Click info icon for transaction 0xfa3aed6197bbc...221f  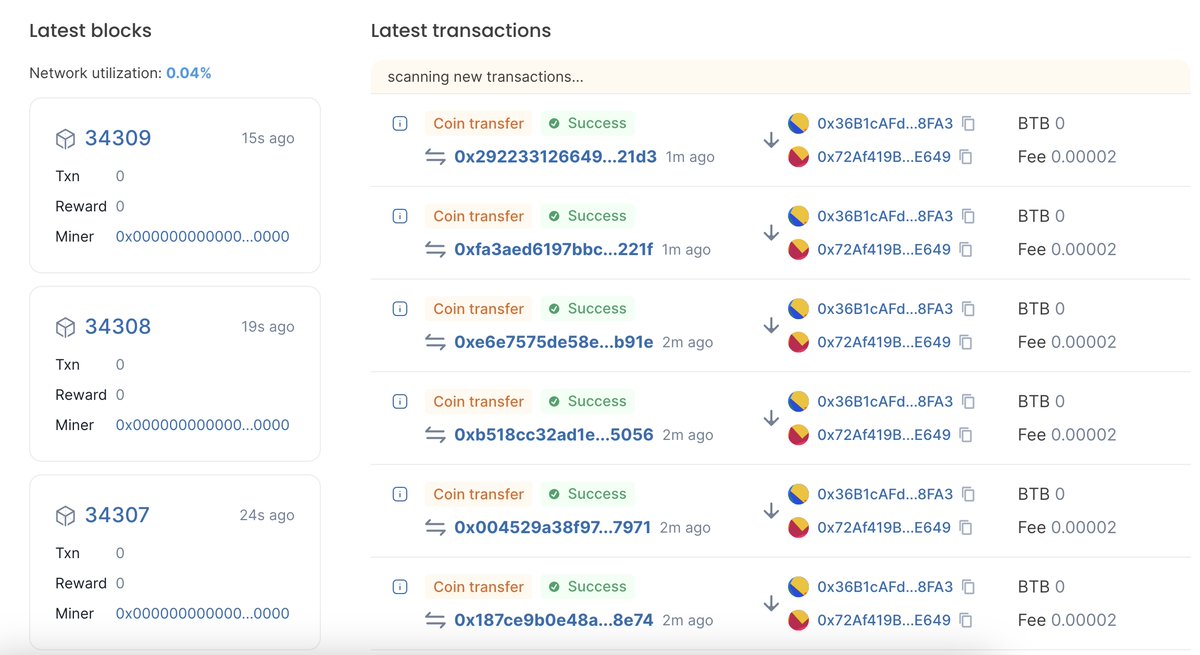(400, 216)
